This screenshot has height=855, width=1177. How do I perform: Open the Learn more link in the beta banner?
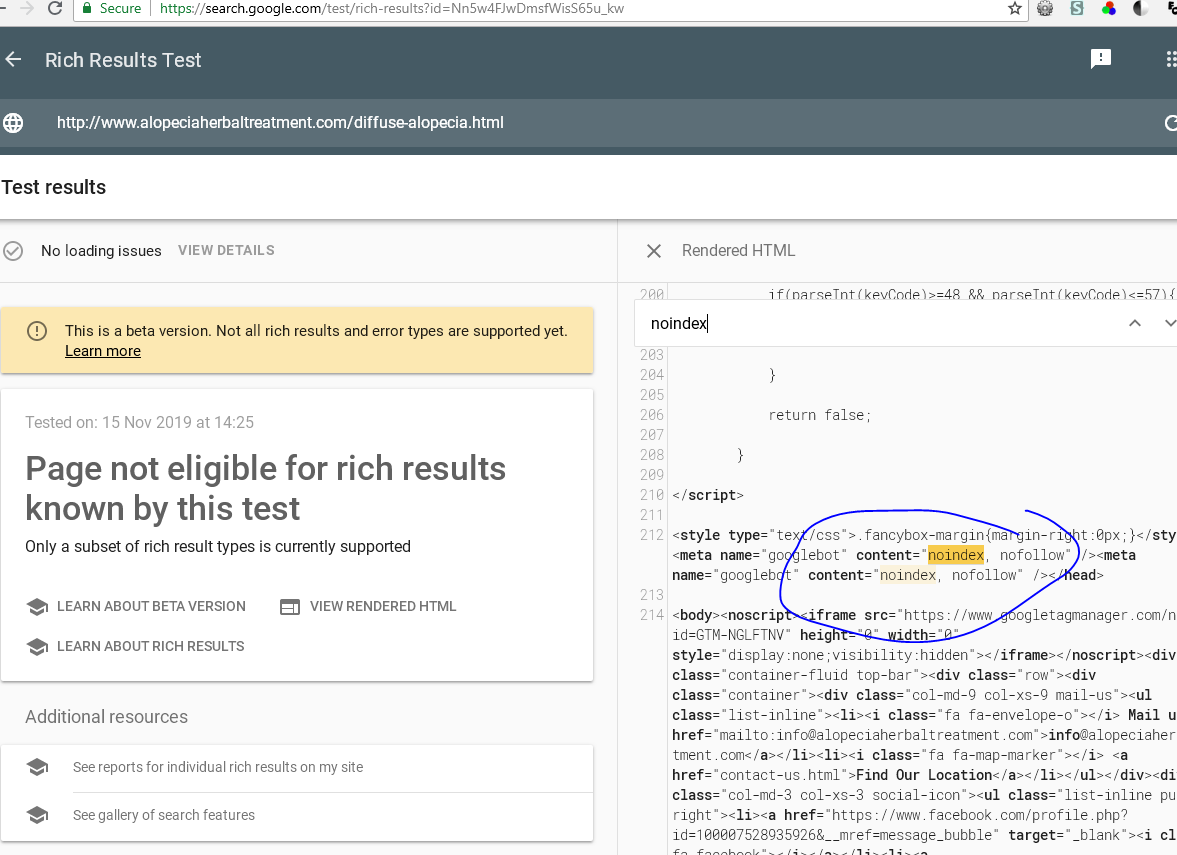coord(102,351)
